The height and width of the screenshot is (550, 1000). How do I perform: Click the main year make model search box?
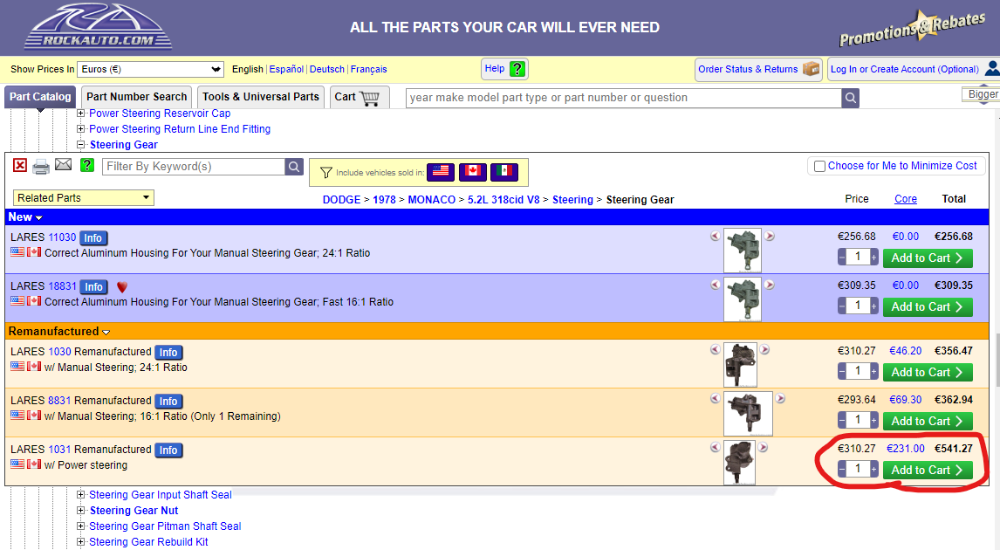pyautogui.click(x=624, y=98)
